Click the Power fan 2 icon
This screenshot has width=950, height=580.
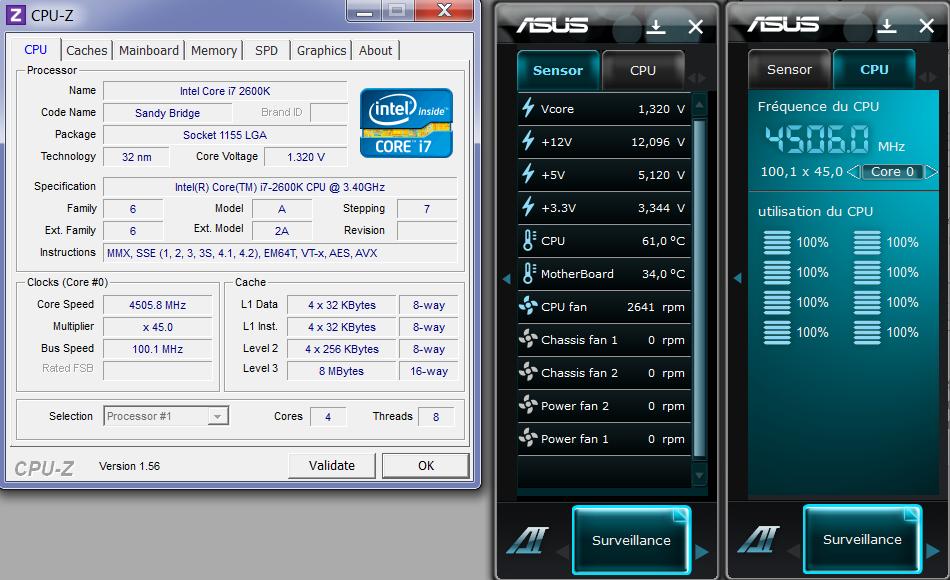[528, 405]
